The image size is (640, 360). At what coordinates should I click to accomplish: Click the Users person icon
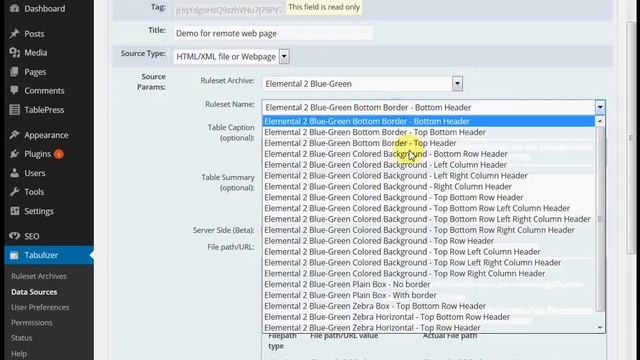(x=14, y=173)
